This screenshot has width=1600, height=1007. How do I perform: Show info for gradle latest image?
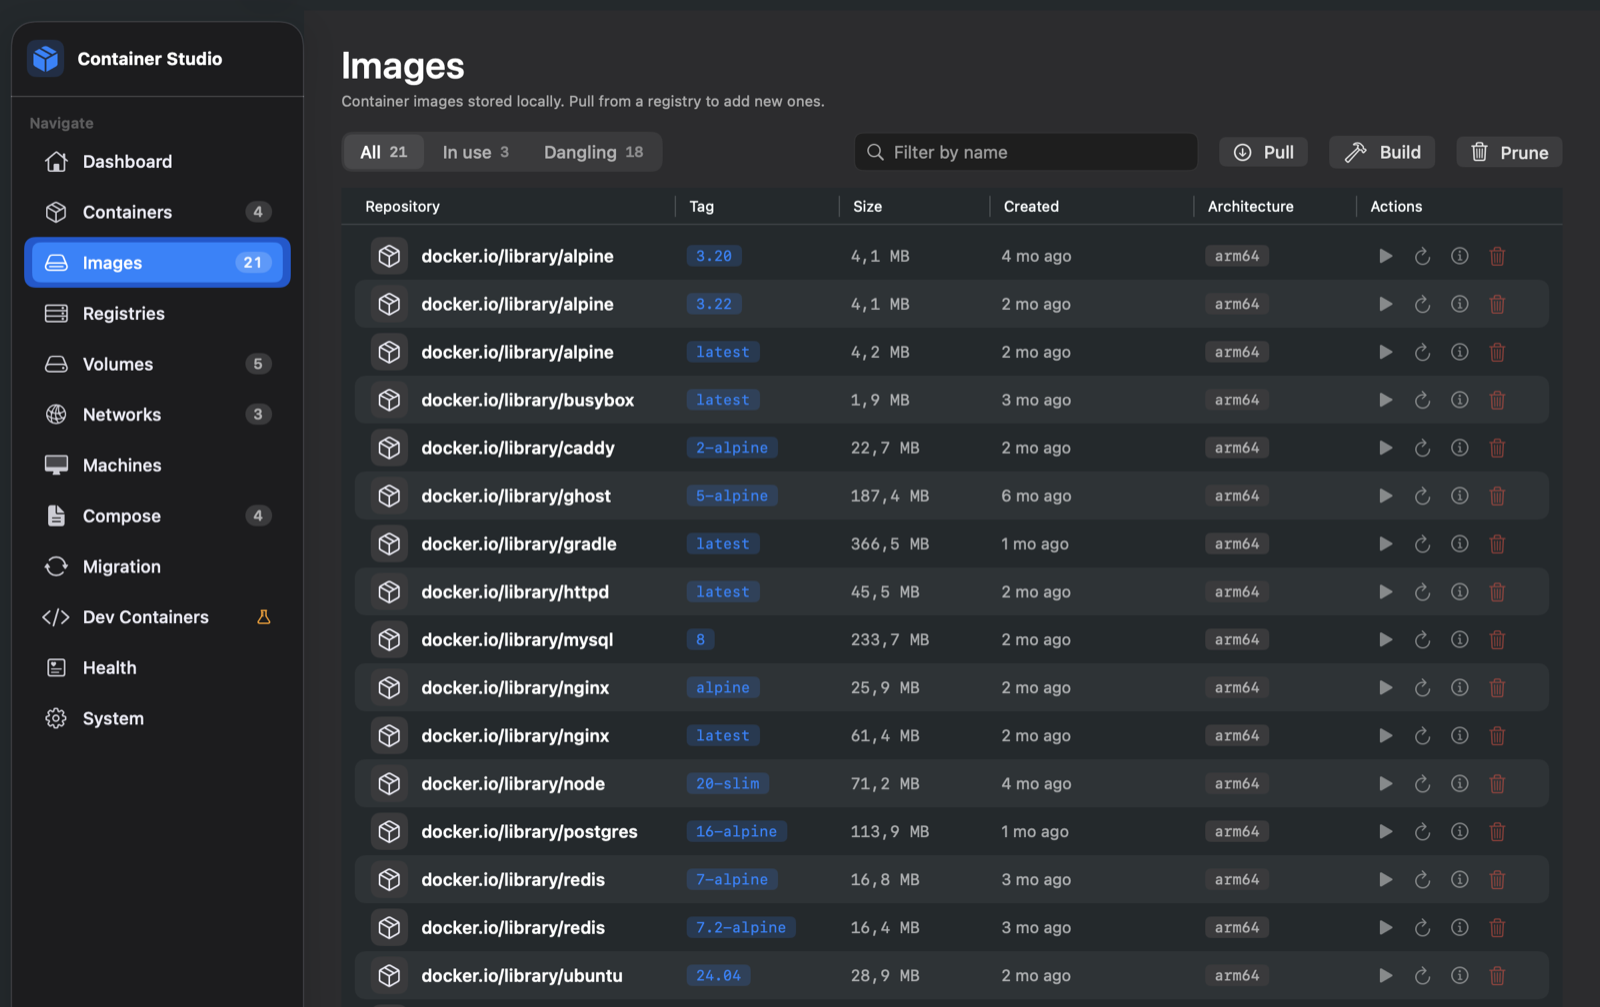1460,544
